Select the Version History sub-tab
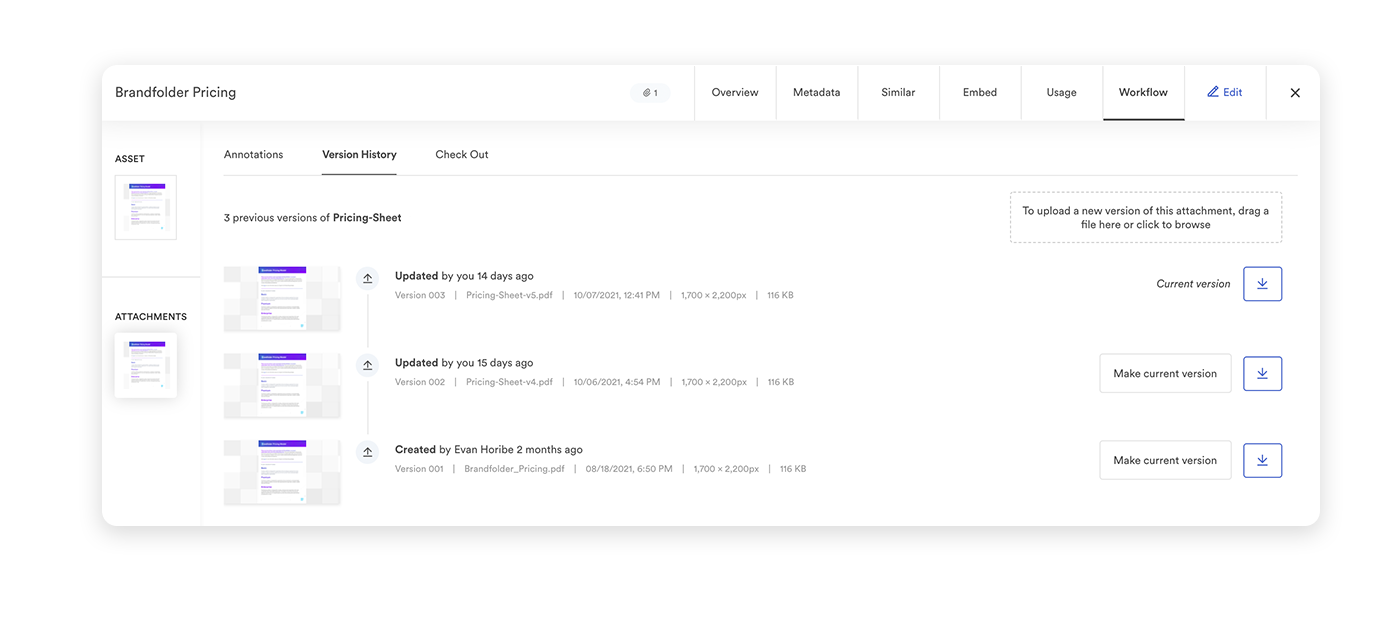Image resolution: width=1400 pixels, height=619 pixels. (359, 154)
